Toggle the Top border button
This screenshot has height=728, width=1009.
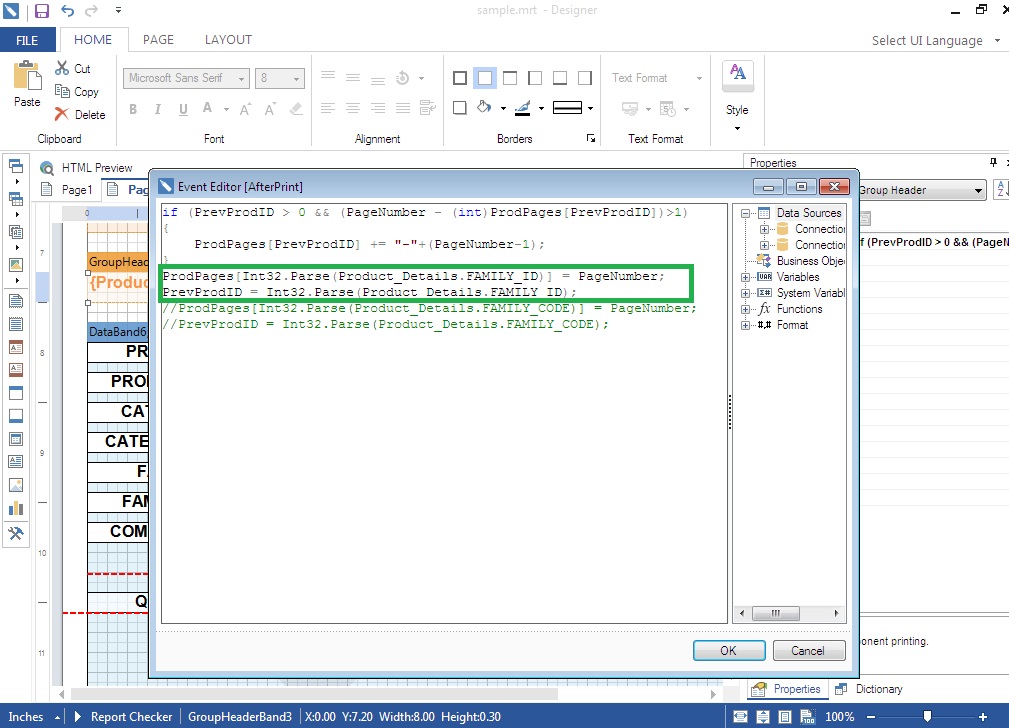point(510,78)
